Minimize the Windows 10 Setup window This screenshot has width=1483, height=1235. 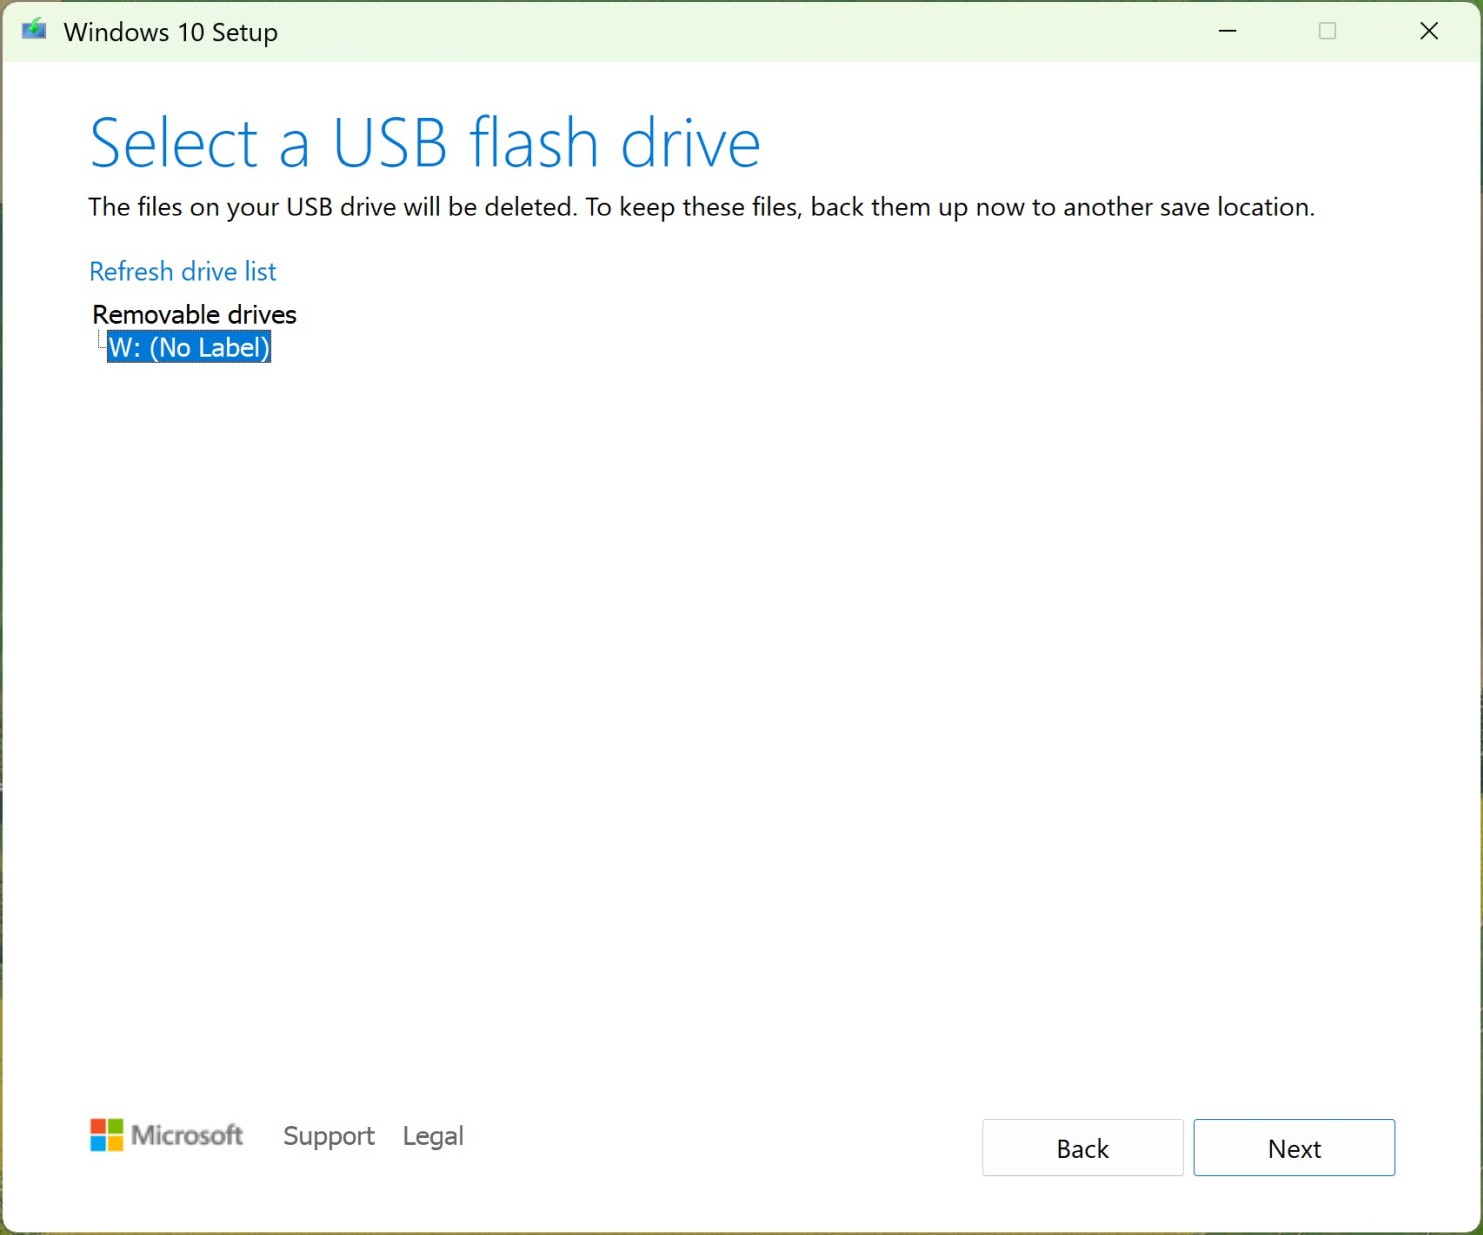(1227, 31)
